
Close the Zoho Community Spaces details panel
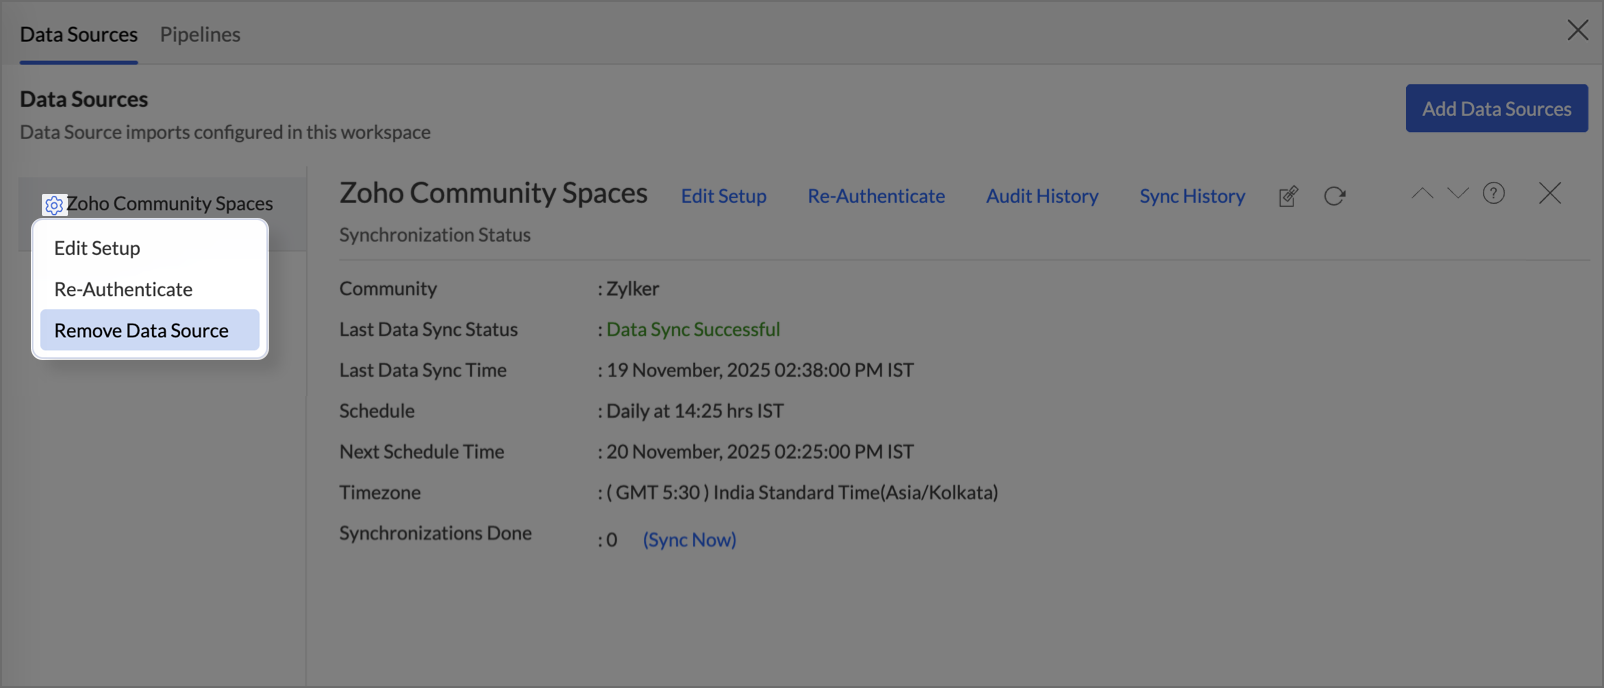[x=1549, y=194]
